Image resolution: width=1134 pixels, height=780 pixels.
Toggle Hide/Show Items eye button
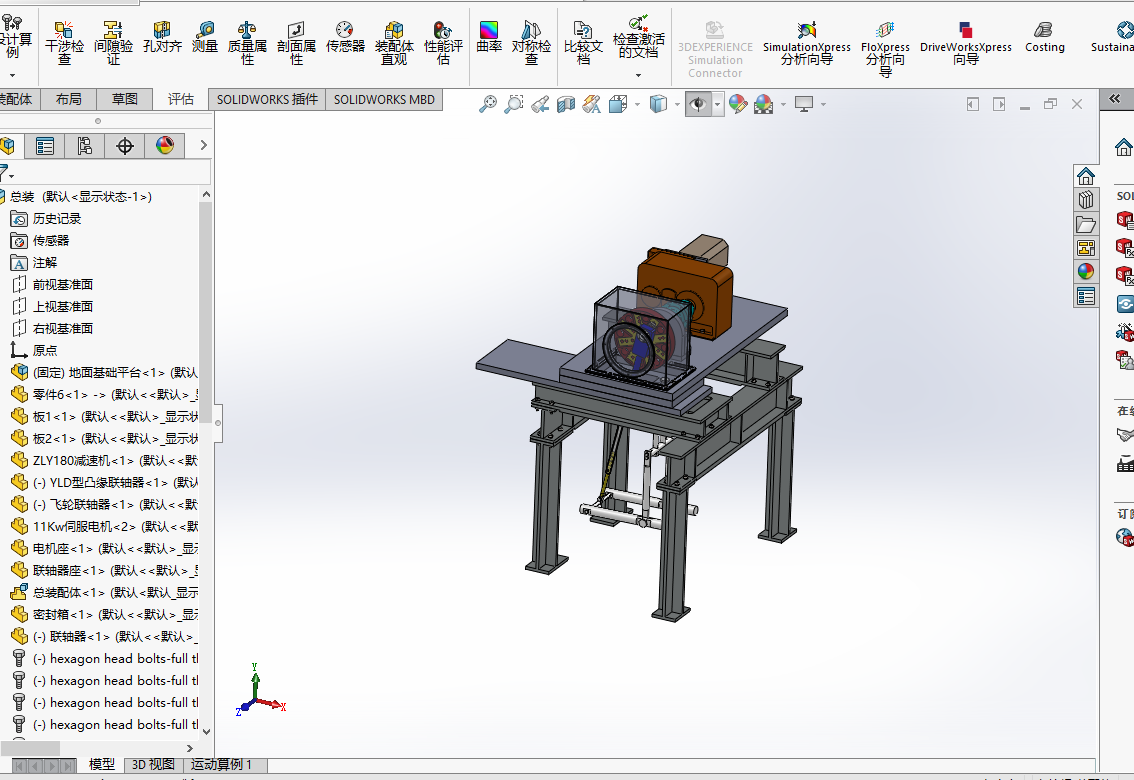(698, 105)
